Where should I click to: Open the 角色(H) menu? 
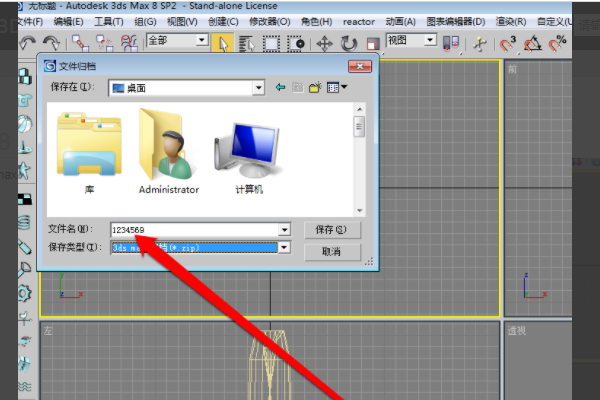(x=316, y=22)
